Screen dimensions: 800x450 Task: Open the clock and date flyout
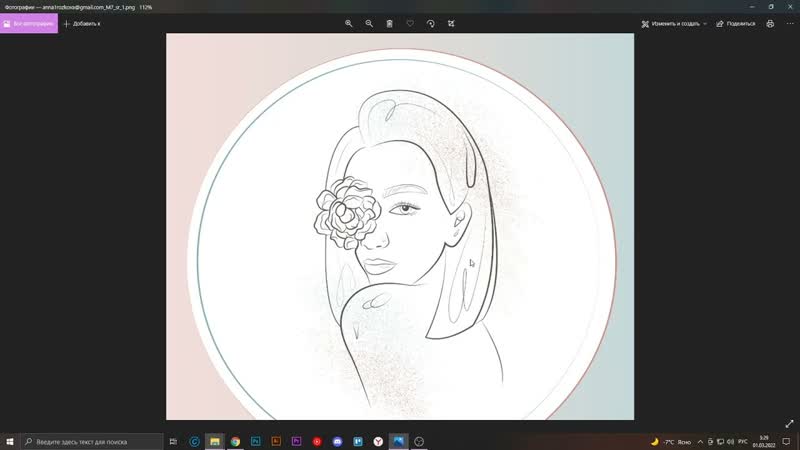point(764,442)
